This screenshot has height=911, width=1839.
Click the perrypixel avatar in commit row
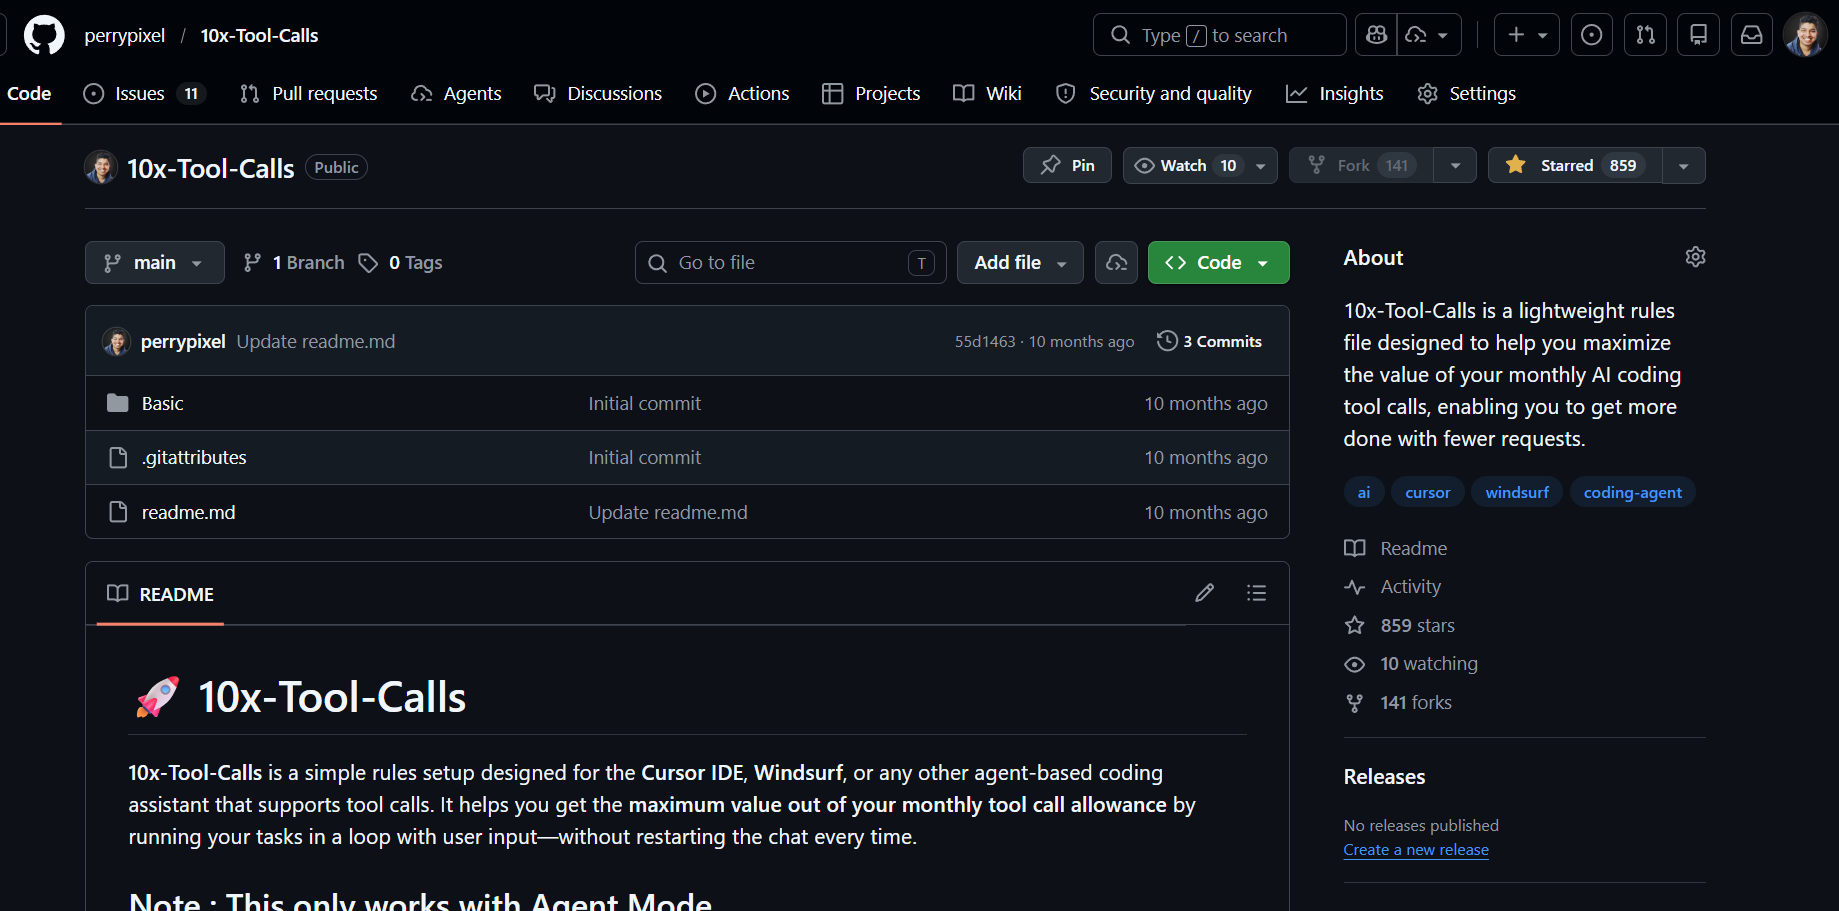coord(117,342)
